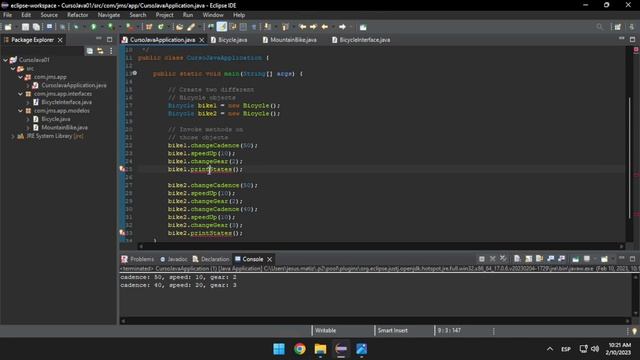Click the error marker on line 25 gutter
Image resolution: width=640 pixels, height=360 pixels.
(122, 169)
